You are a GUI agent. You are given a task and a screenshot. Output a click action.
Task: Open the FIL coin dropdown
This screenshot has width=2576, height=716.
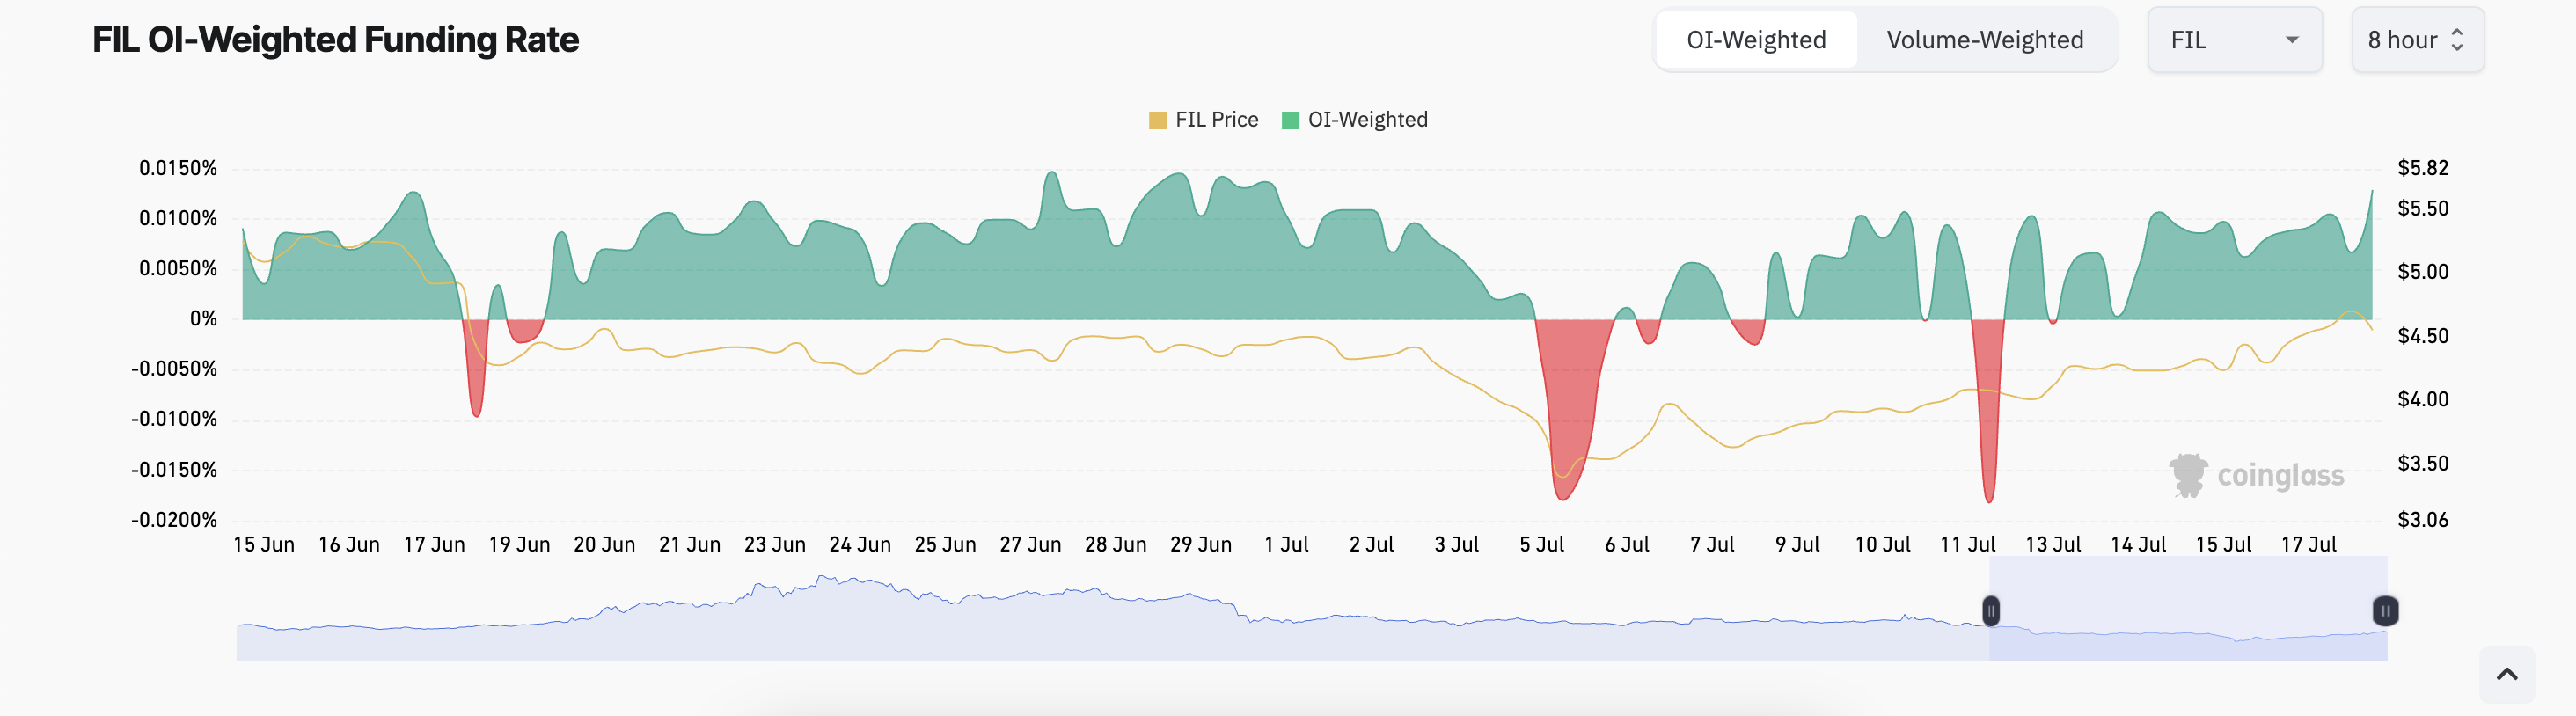(x=2233, y=40)
